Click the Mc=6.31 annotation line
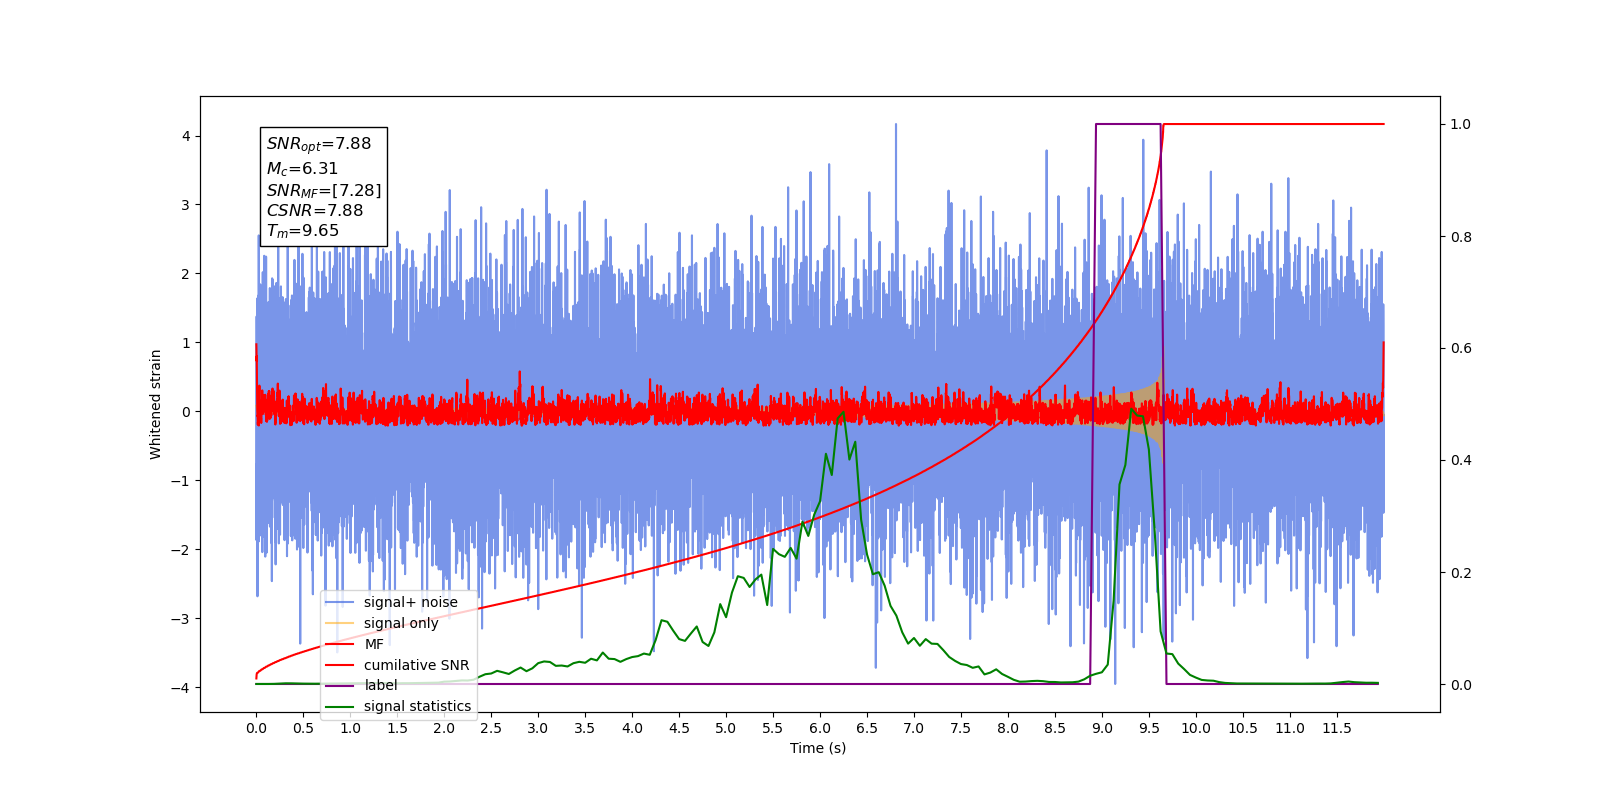The height and width of the screenshot is (800, 1600). tap(302, 169)
